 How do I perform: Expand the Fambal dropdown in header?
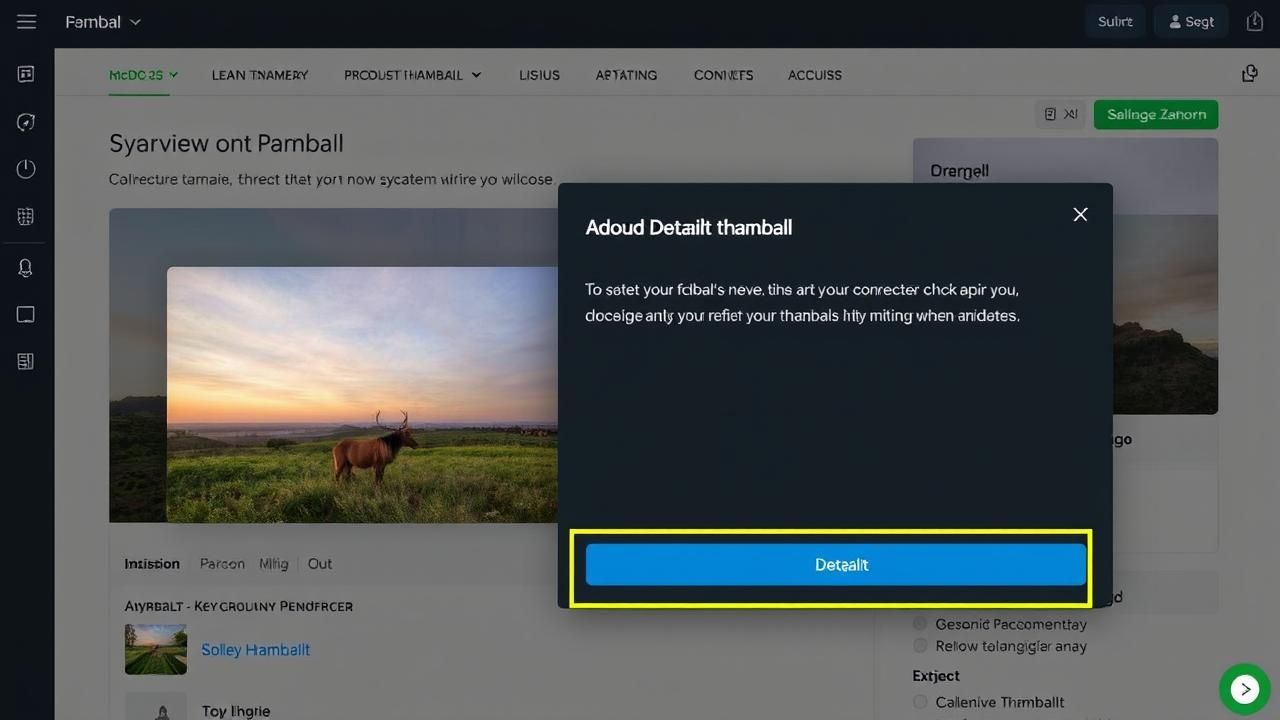click(x=103, y=22)
